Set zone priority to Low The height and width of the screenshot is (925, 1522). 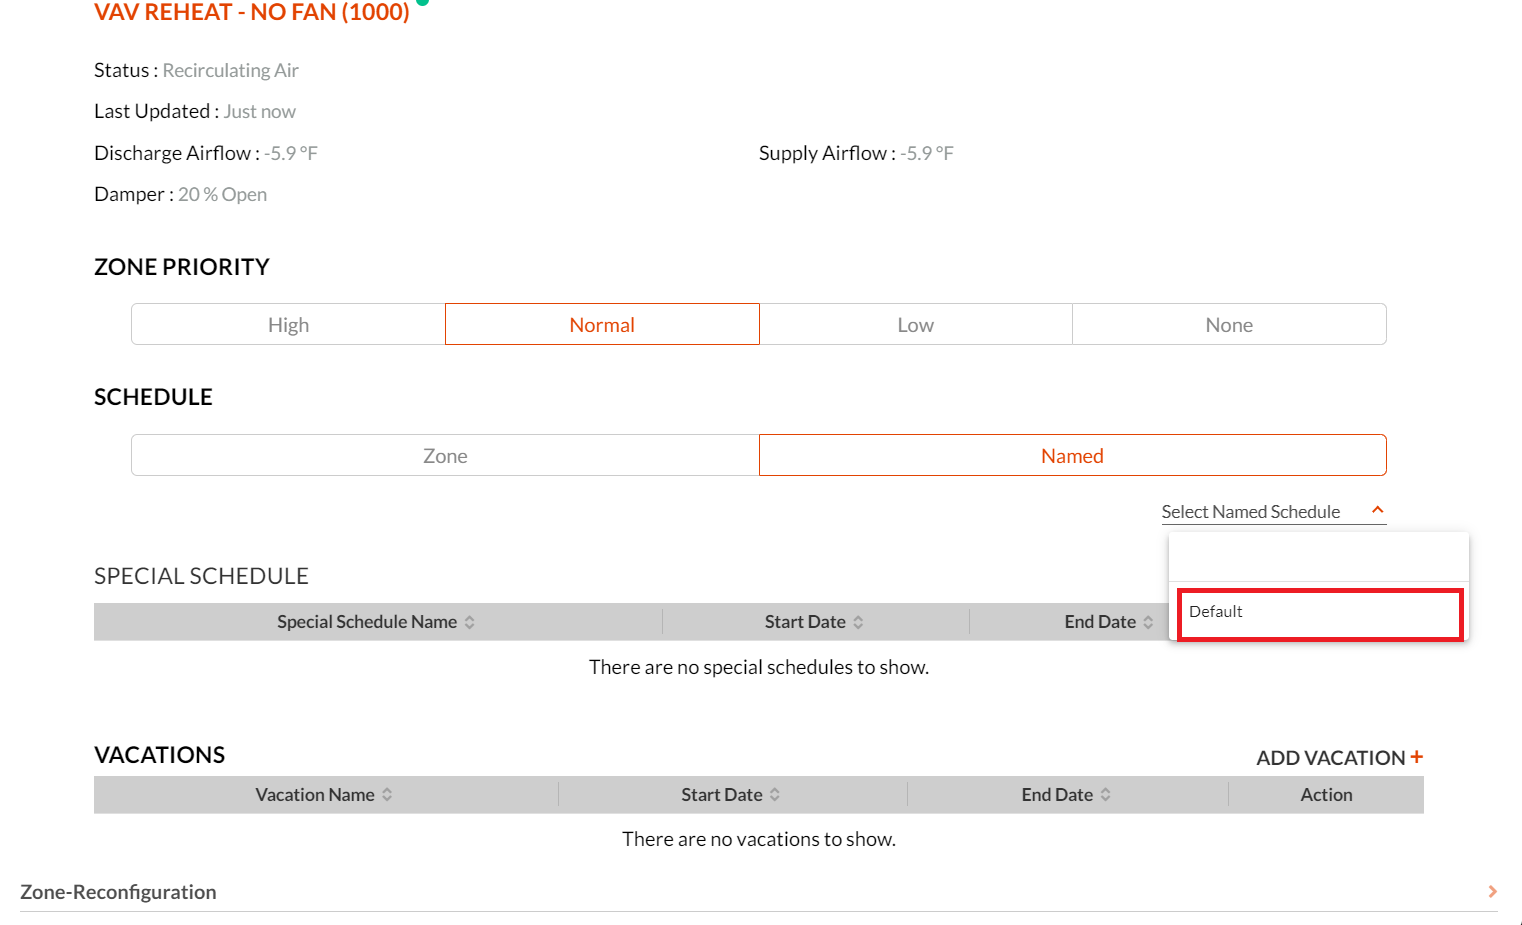[915, 325]
